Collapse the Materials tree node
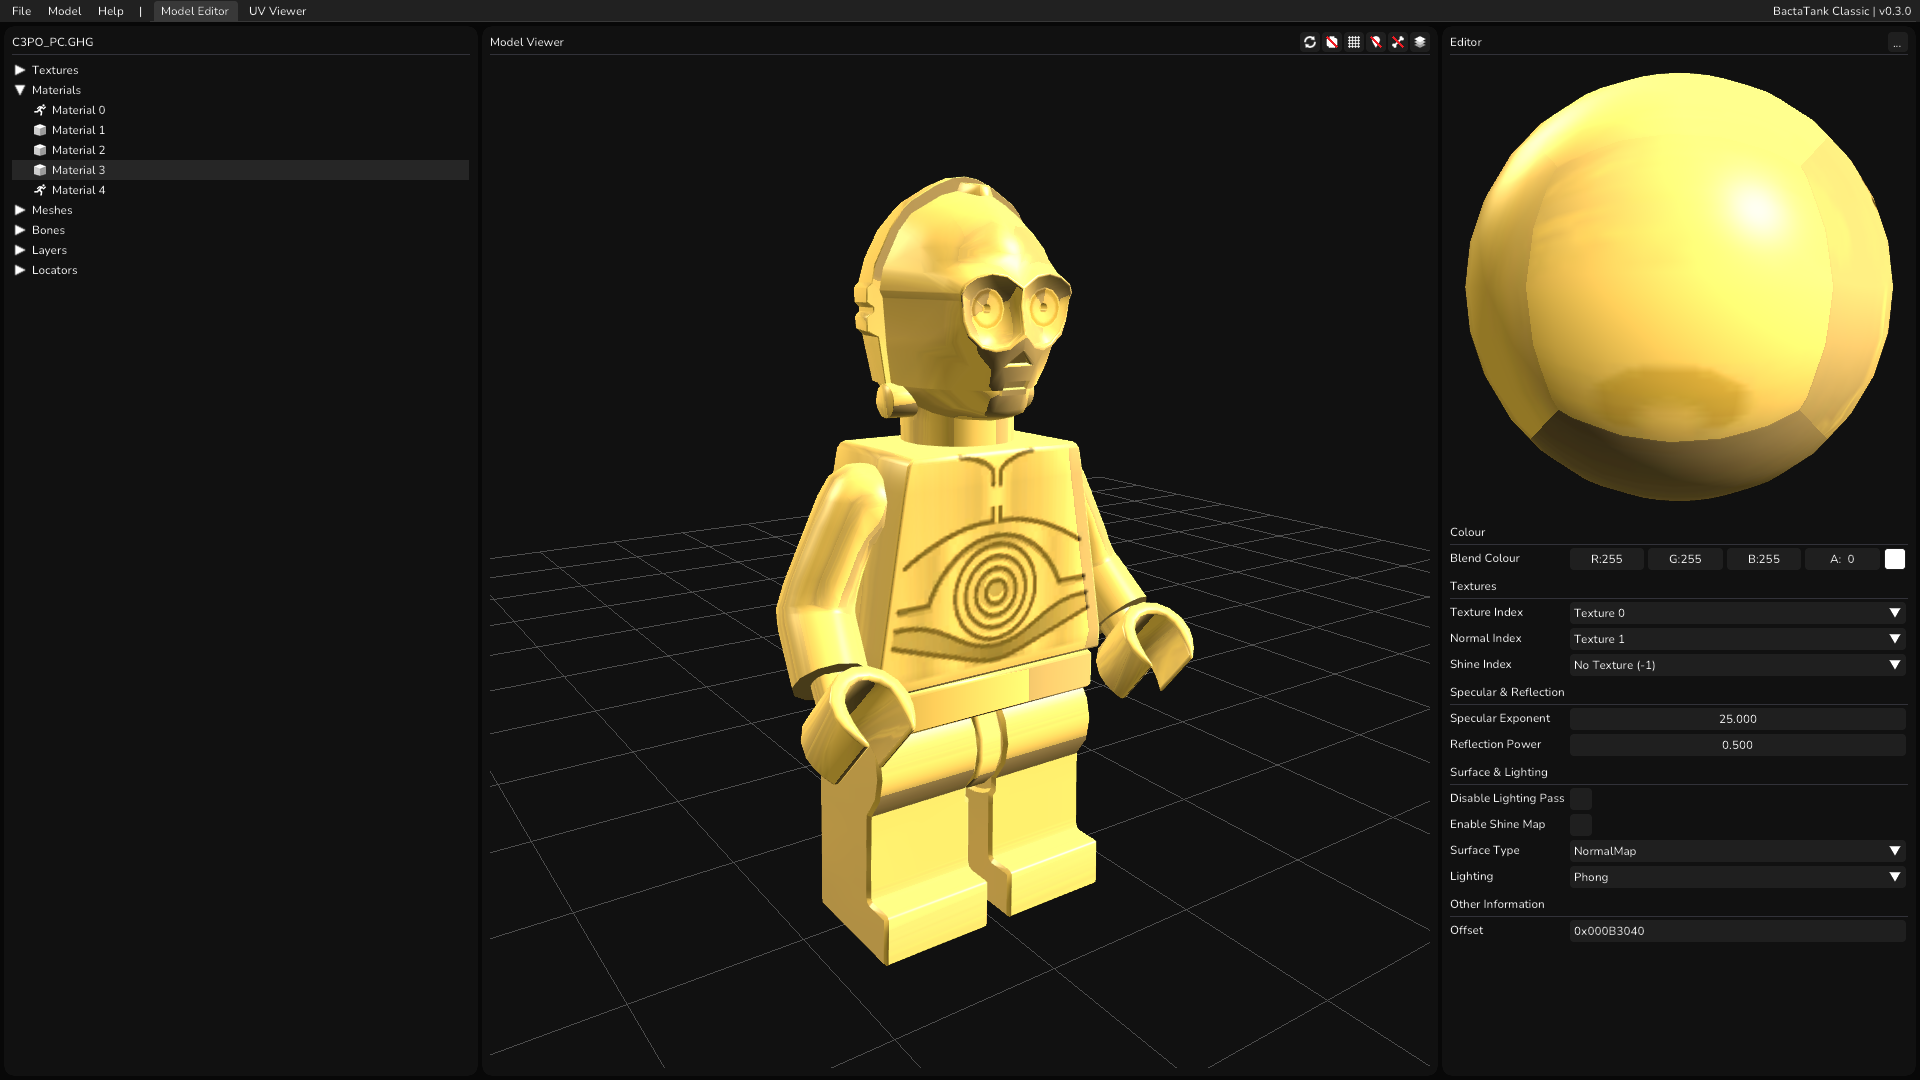The width and height of the screenshot is (1920, 1080). [20, 90]
